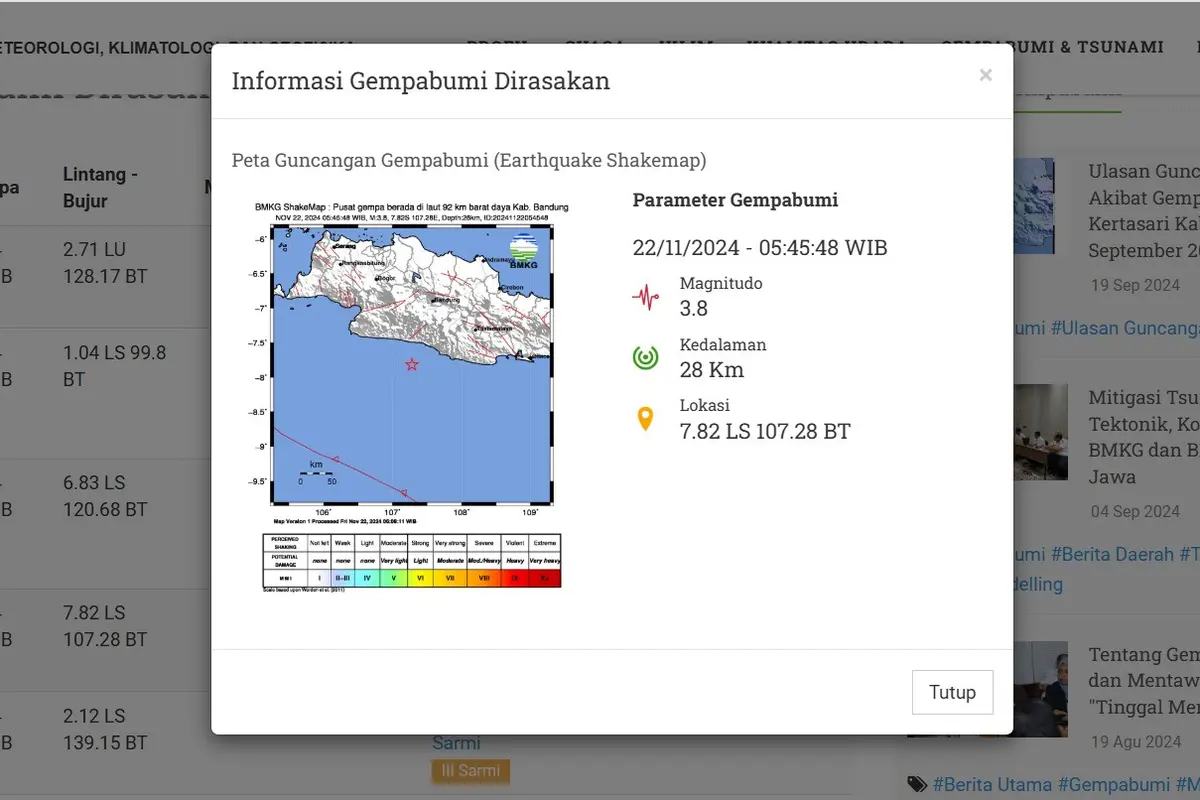Open the Ulasan Guncangan news article

coord(1144,211)
